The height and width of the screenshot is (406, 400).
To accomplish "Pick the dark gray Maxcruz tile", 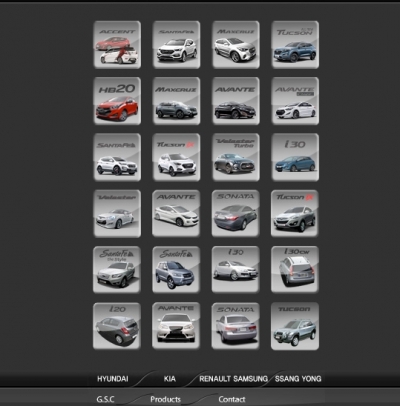I will point(176,101).
